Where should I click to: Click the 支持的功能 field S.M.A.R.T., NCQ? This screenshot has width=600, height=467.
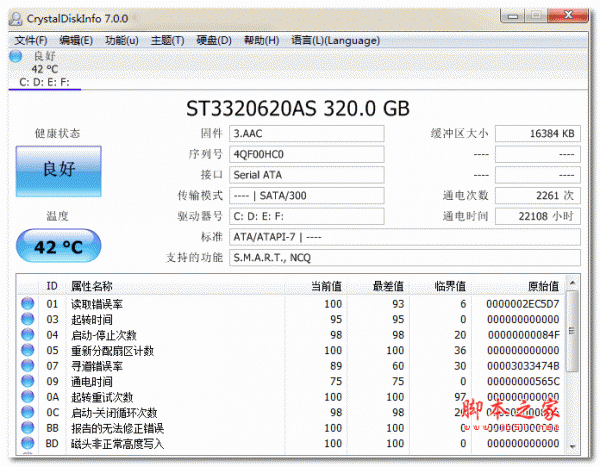click(404, 258)
